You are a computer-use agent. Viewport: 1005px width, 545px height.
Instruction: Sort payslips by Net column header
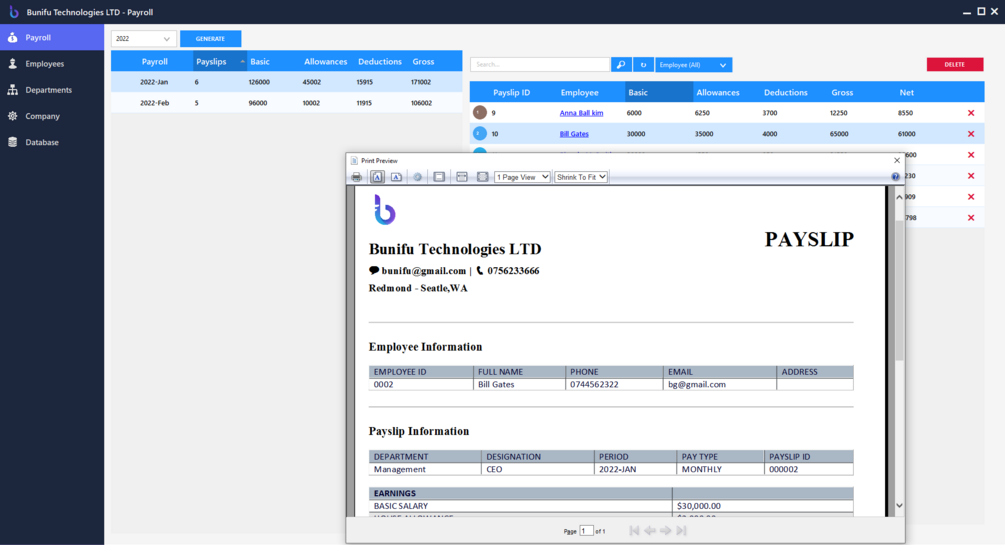(906, 92)
